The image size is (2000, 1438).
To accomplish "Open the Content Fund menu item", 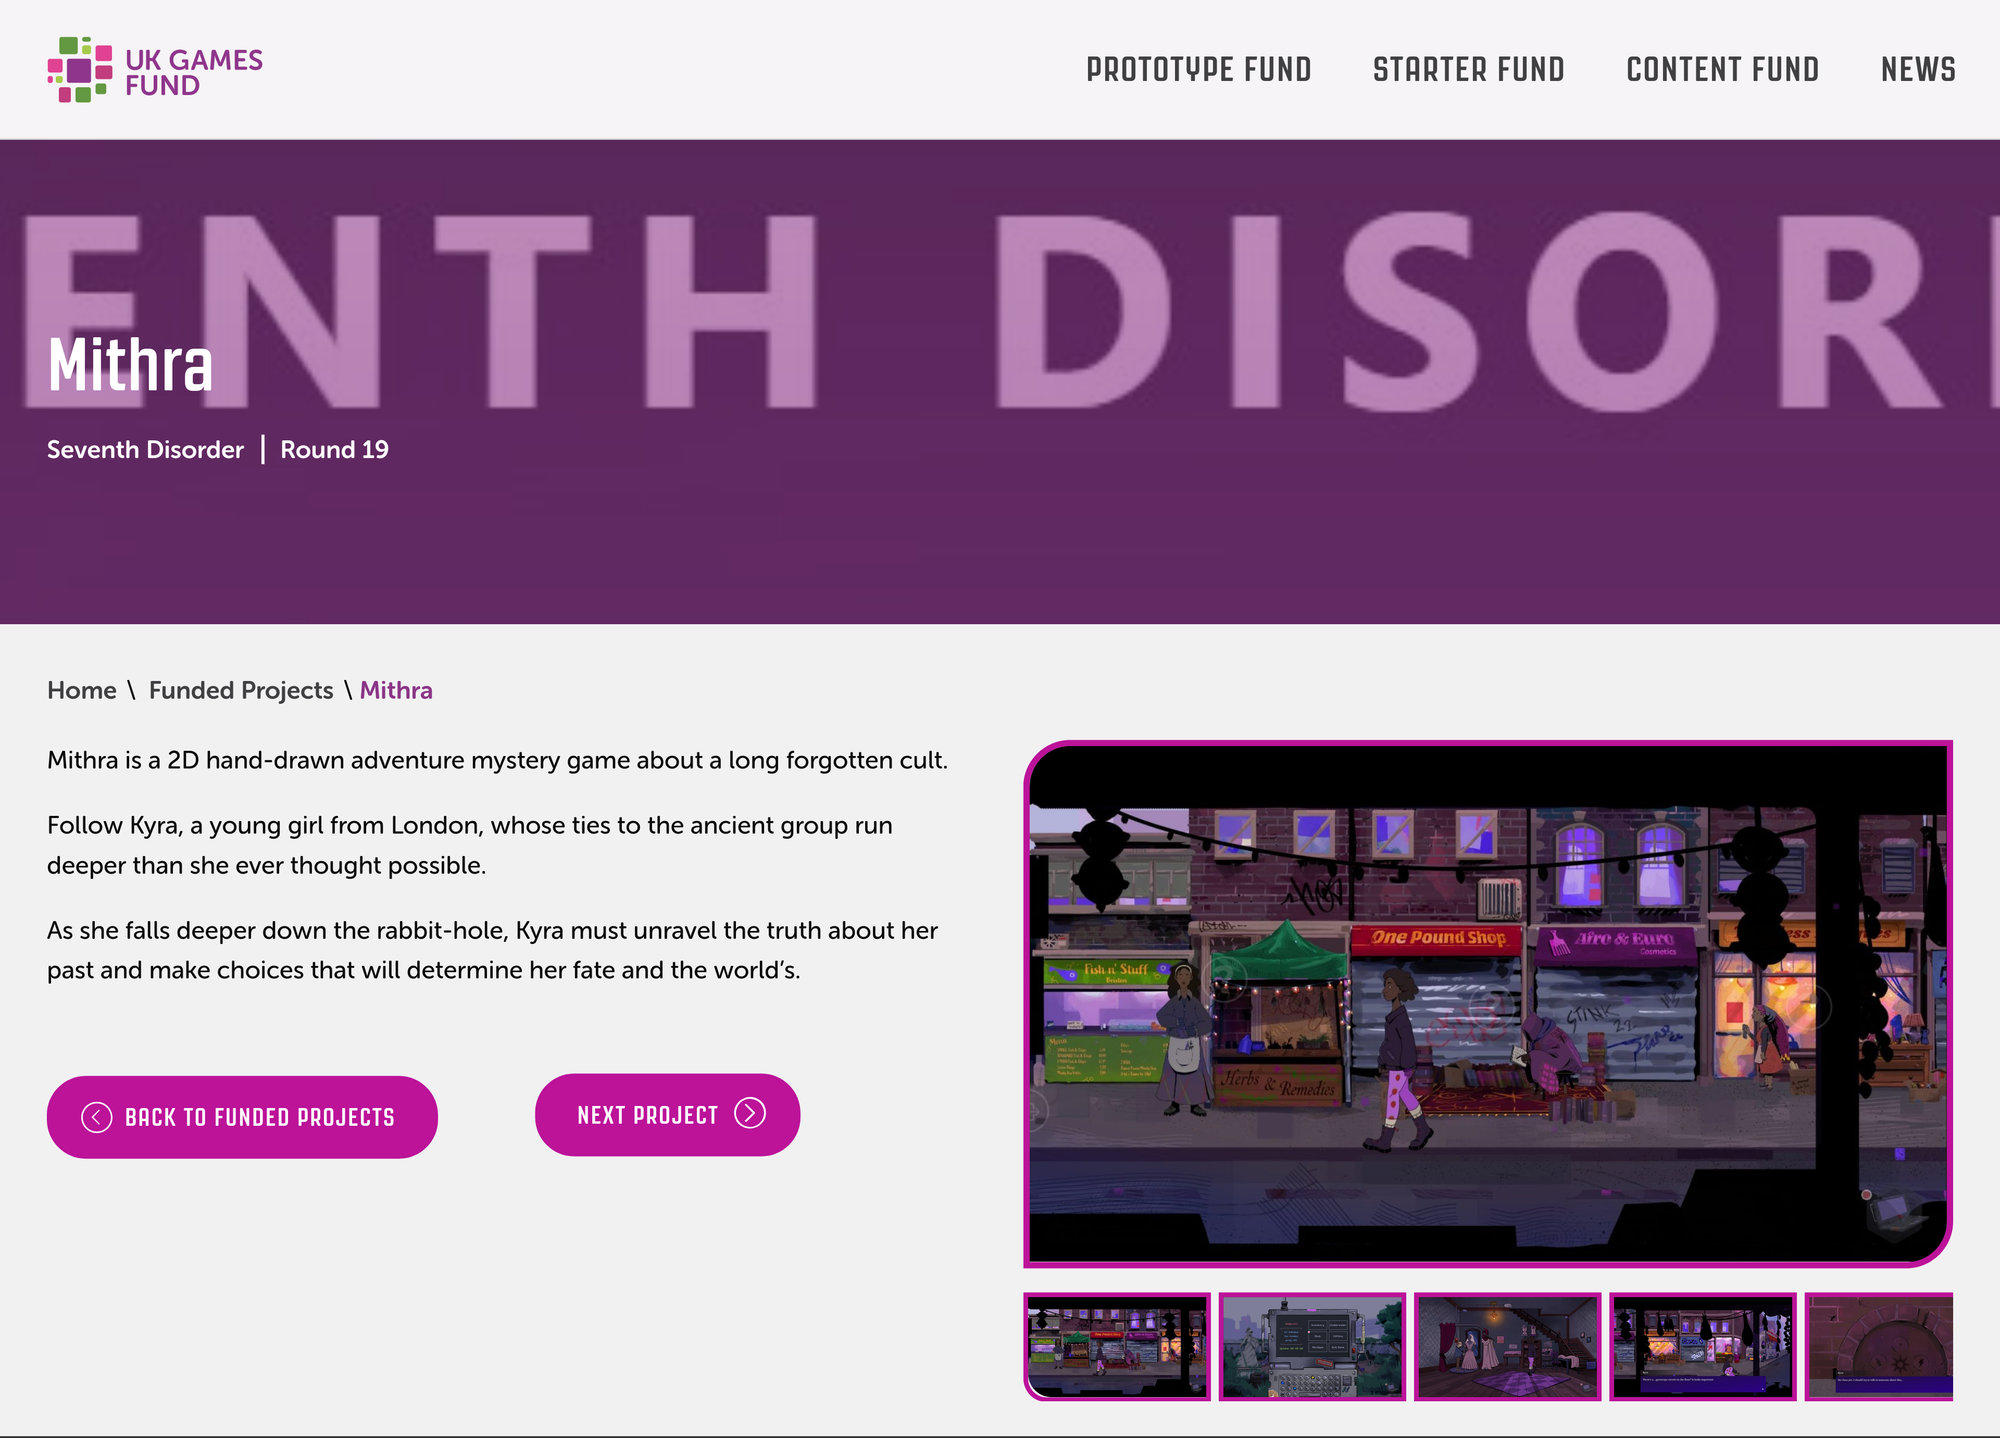I will pos(1723,70).
